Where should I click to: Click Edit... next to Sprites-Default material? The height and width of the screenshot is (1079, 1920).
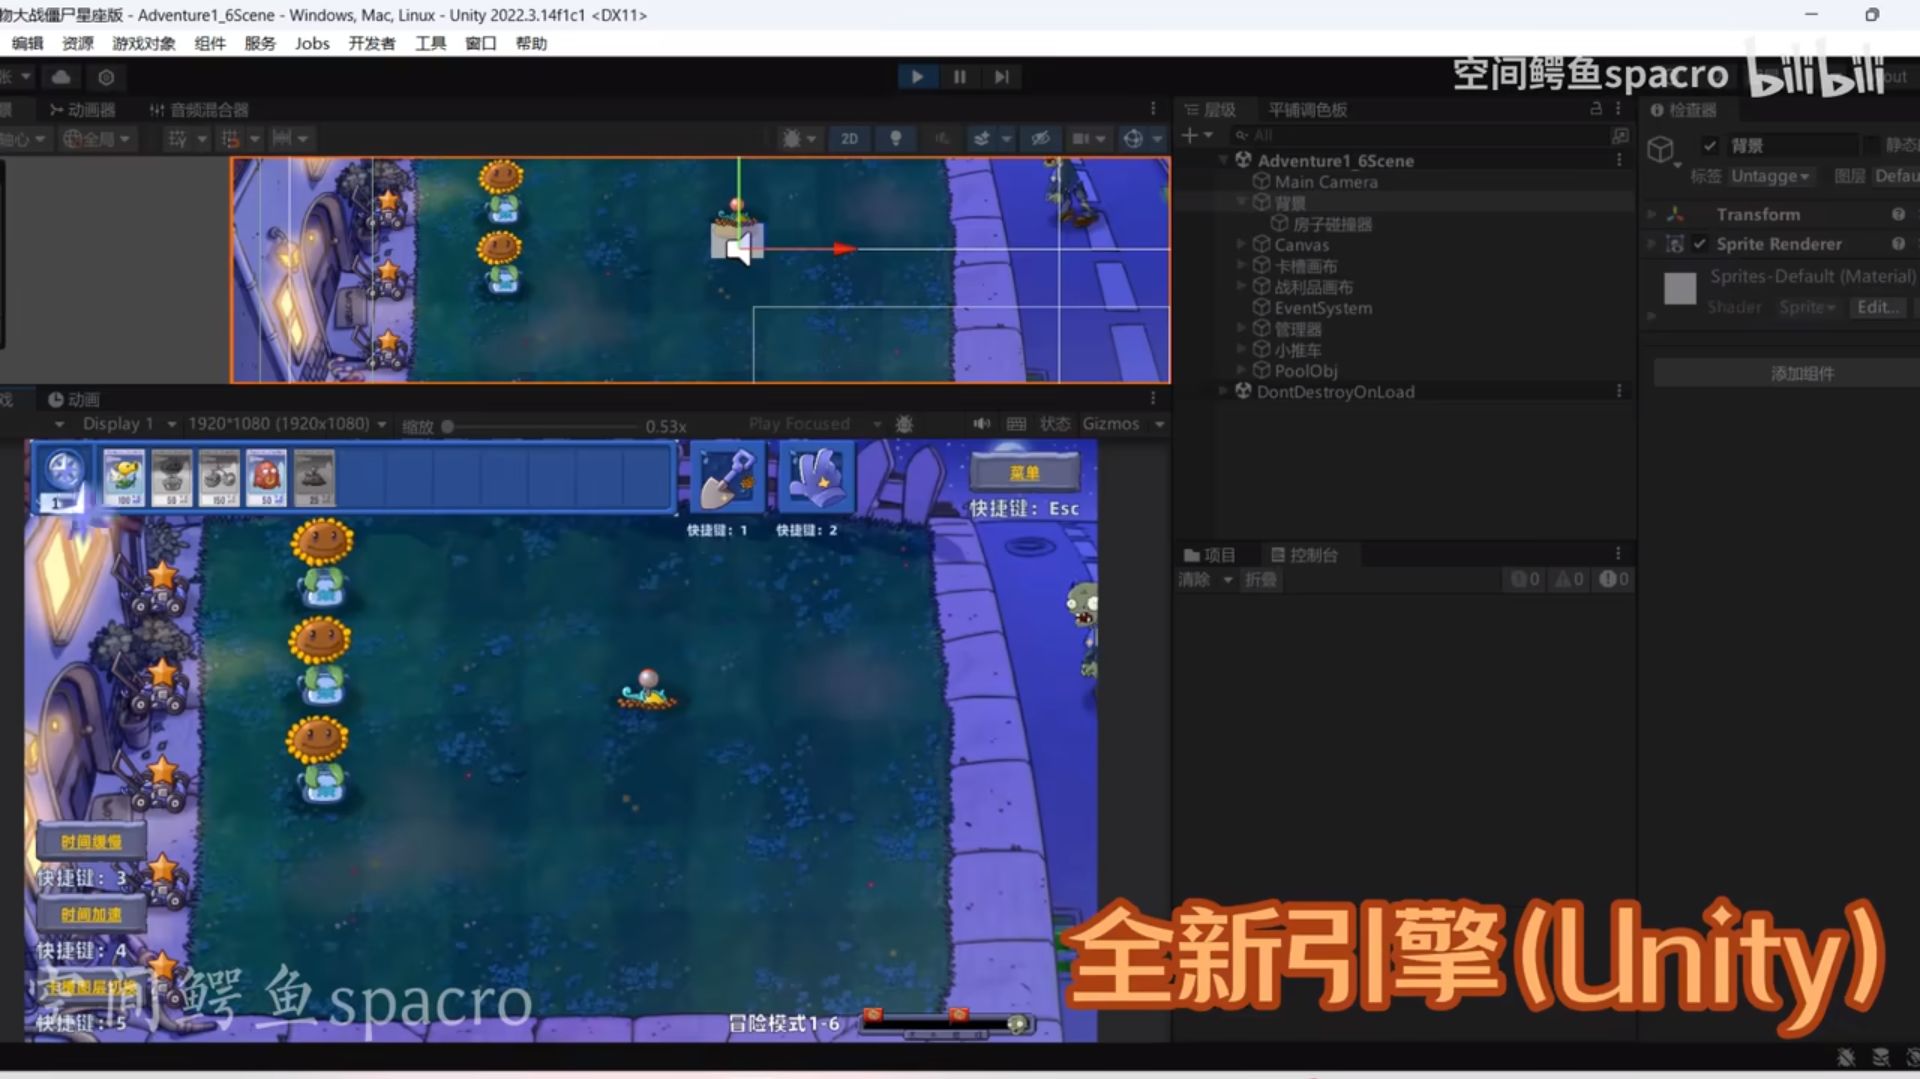tap(1877, 307)
